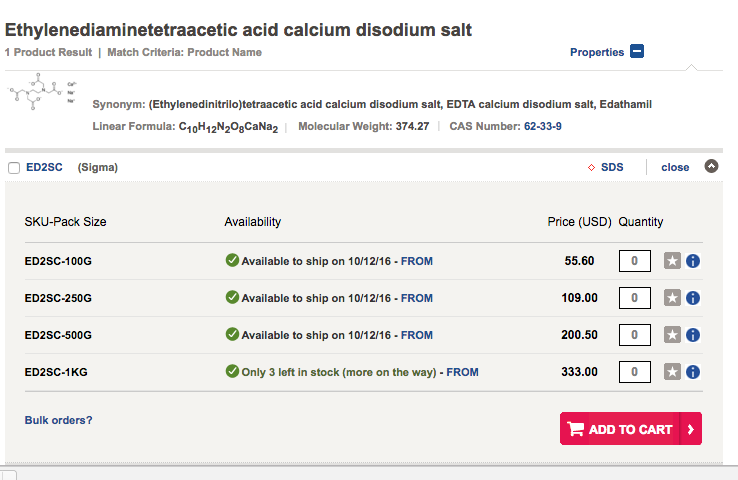The image size is (738, 480).
Task: Open info icon for ED2SC-250G
Action: (693, 298)
